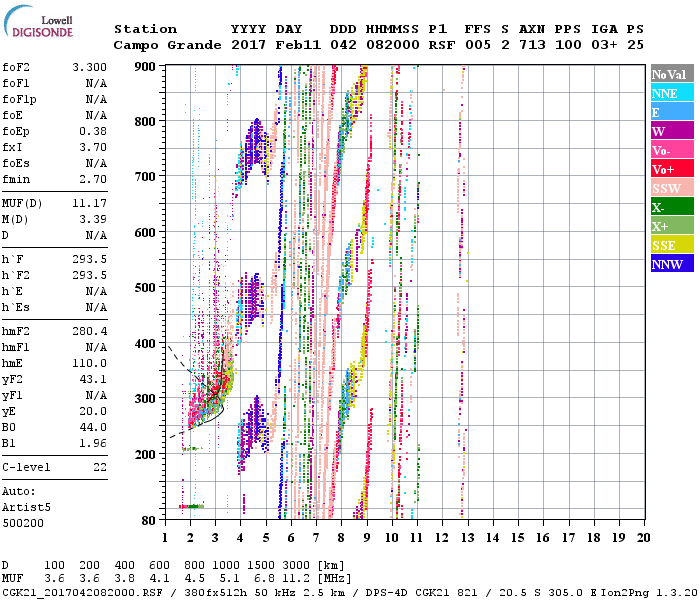
Task: Select the Vo- legend swatch
Action: [672, 150]
